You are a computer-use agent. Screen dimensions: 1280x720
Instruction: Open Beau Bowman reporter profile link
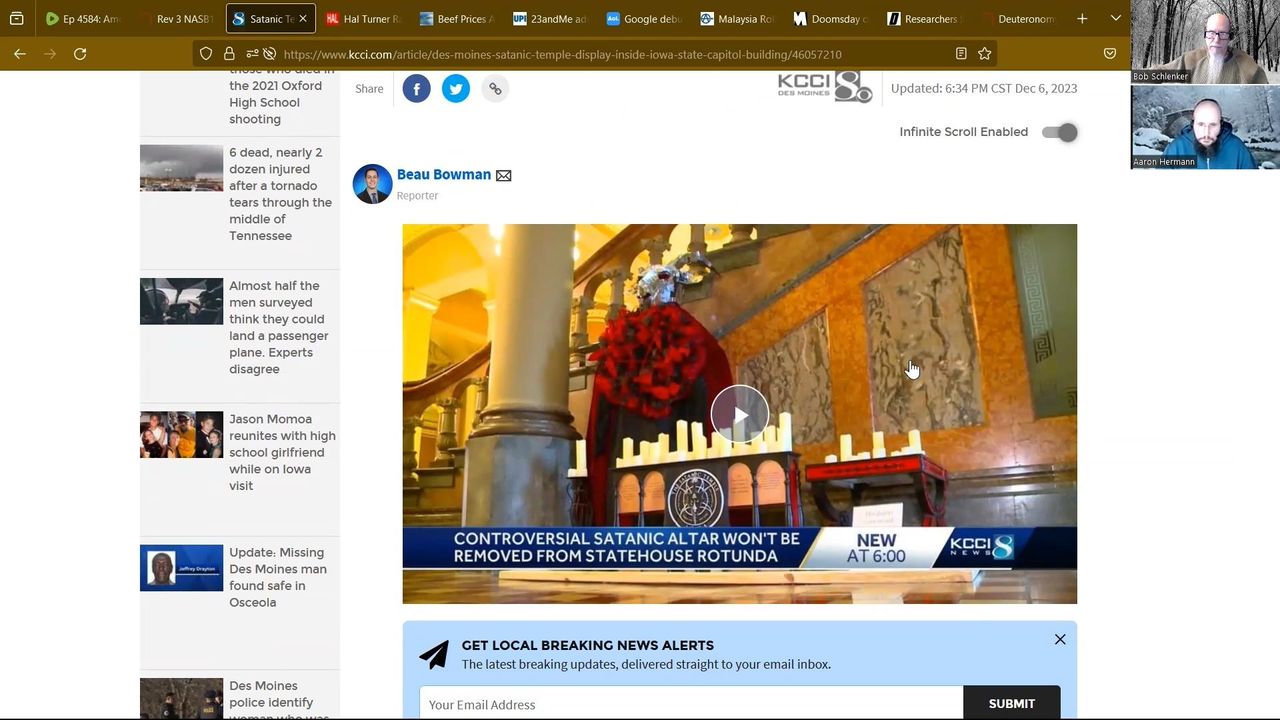point(443,175)
